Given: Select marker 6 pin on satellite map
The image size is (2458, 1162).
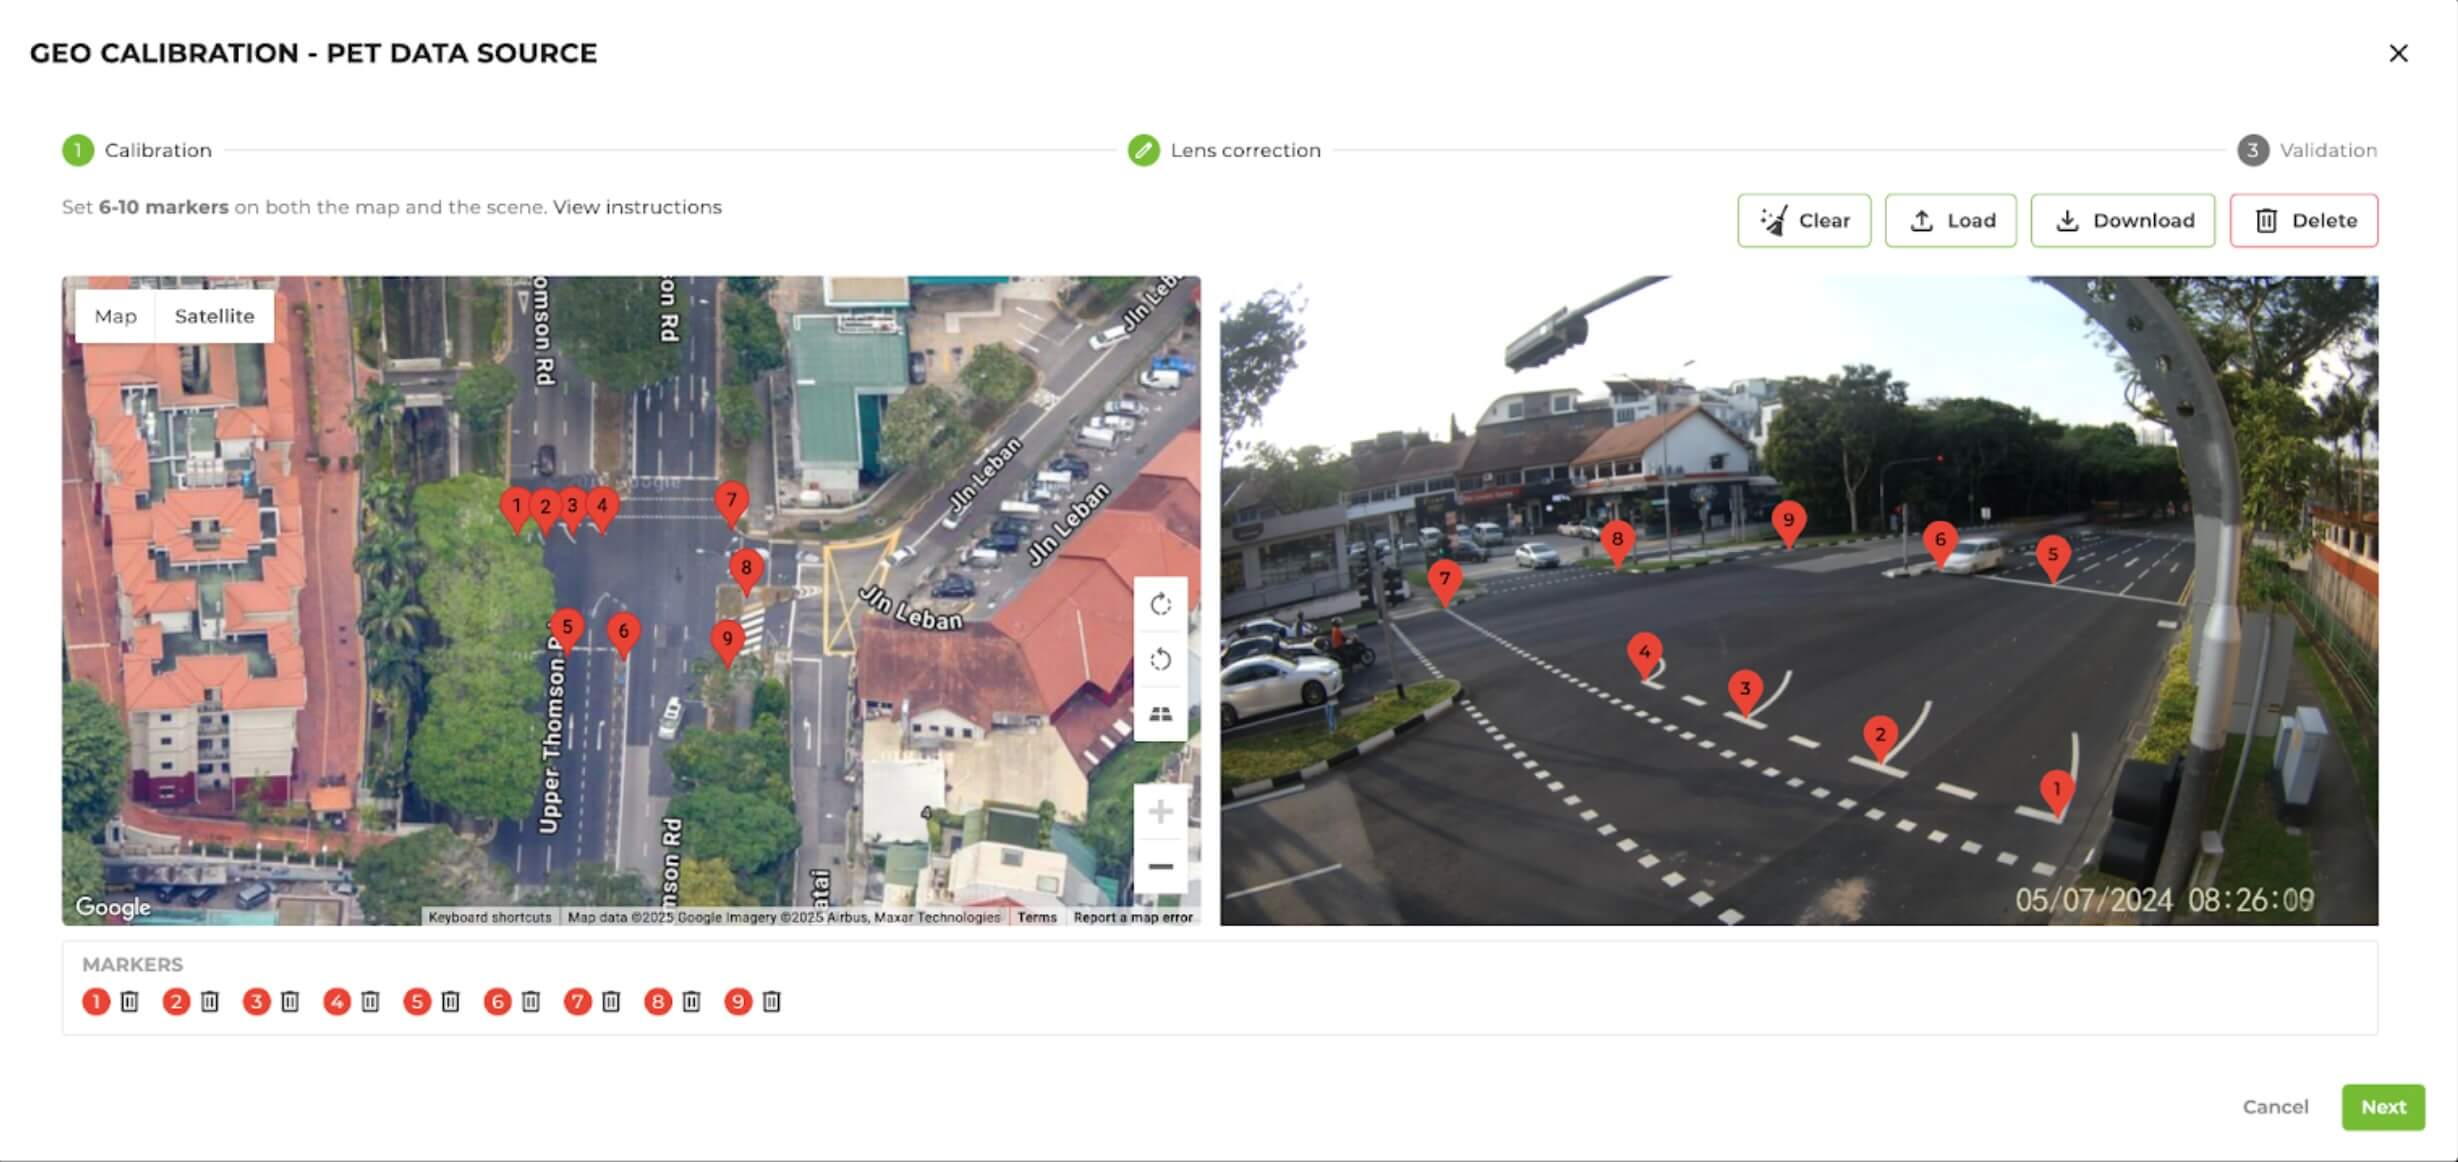Looking at the screenshot, I should pyautogui.click(x=624, y=633).
